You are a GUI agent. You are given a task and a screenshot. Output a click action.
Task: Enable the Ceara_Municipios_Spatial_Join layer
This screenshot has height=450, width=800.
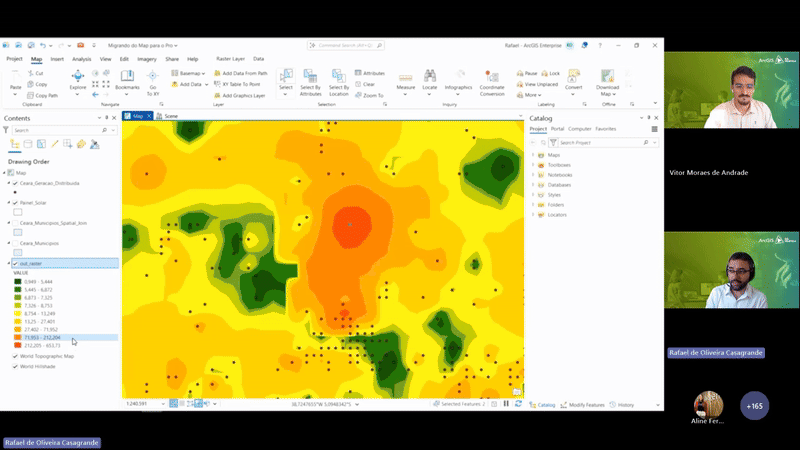15,223
